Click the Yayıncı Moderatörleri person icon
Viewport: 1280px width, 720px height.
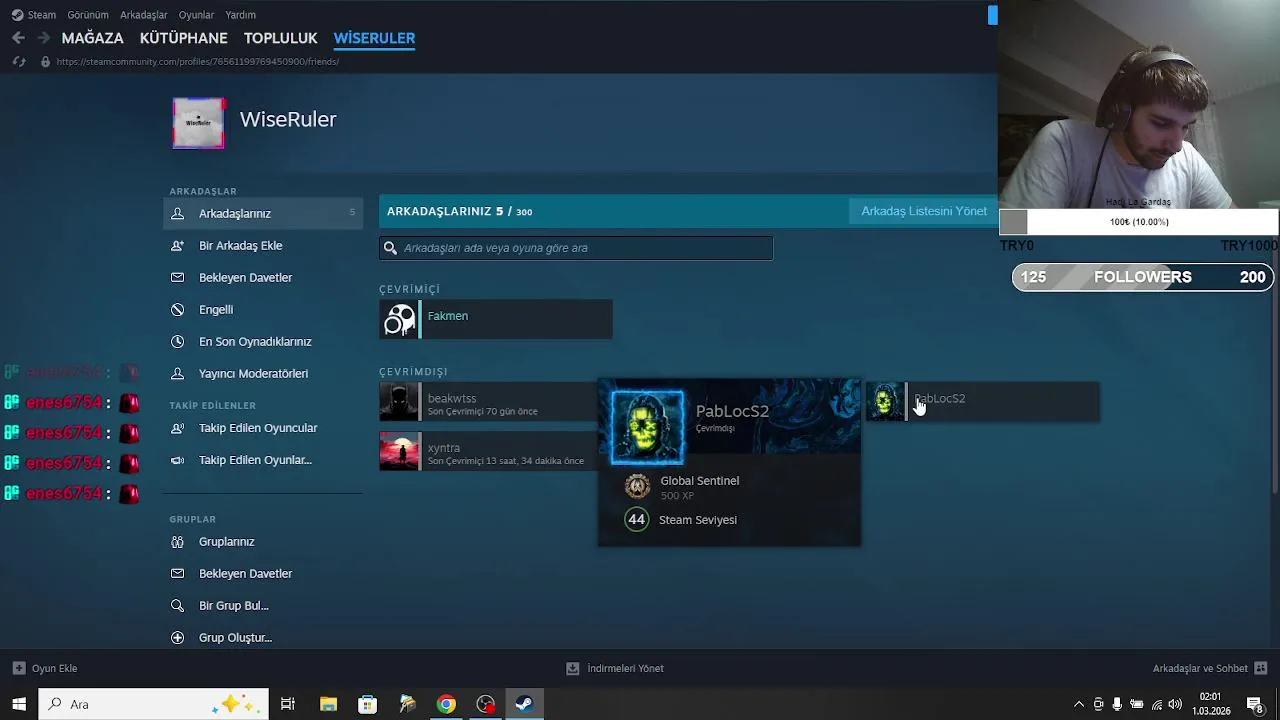coord(177,373)
